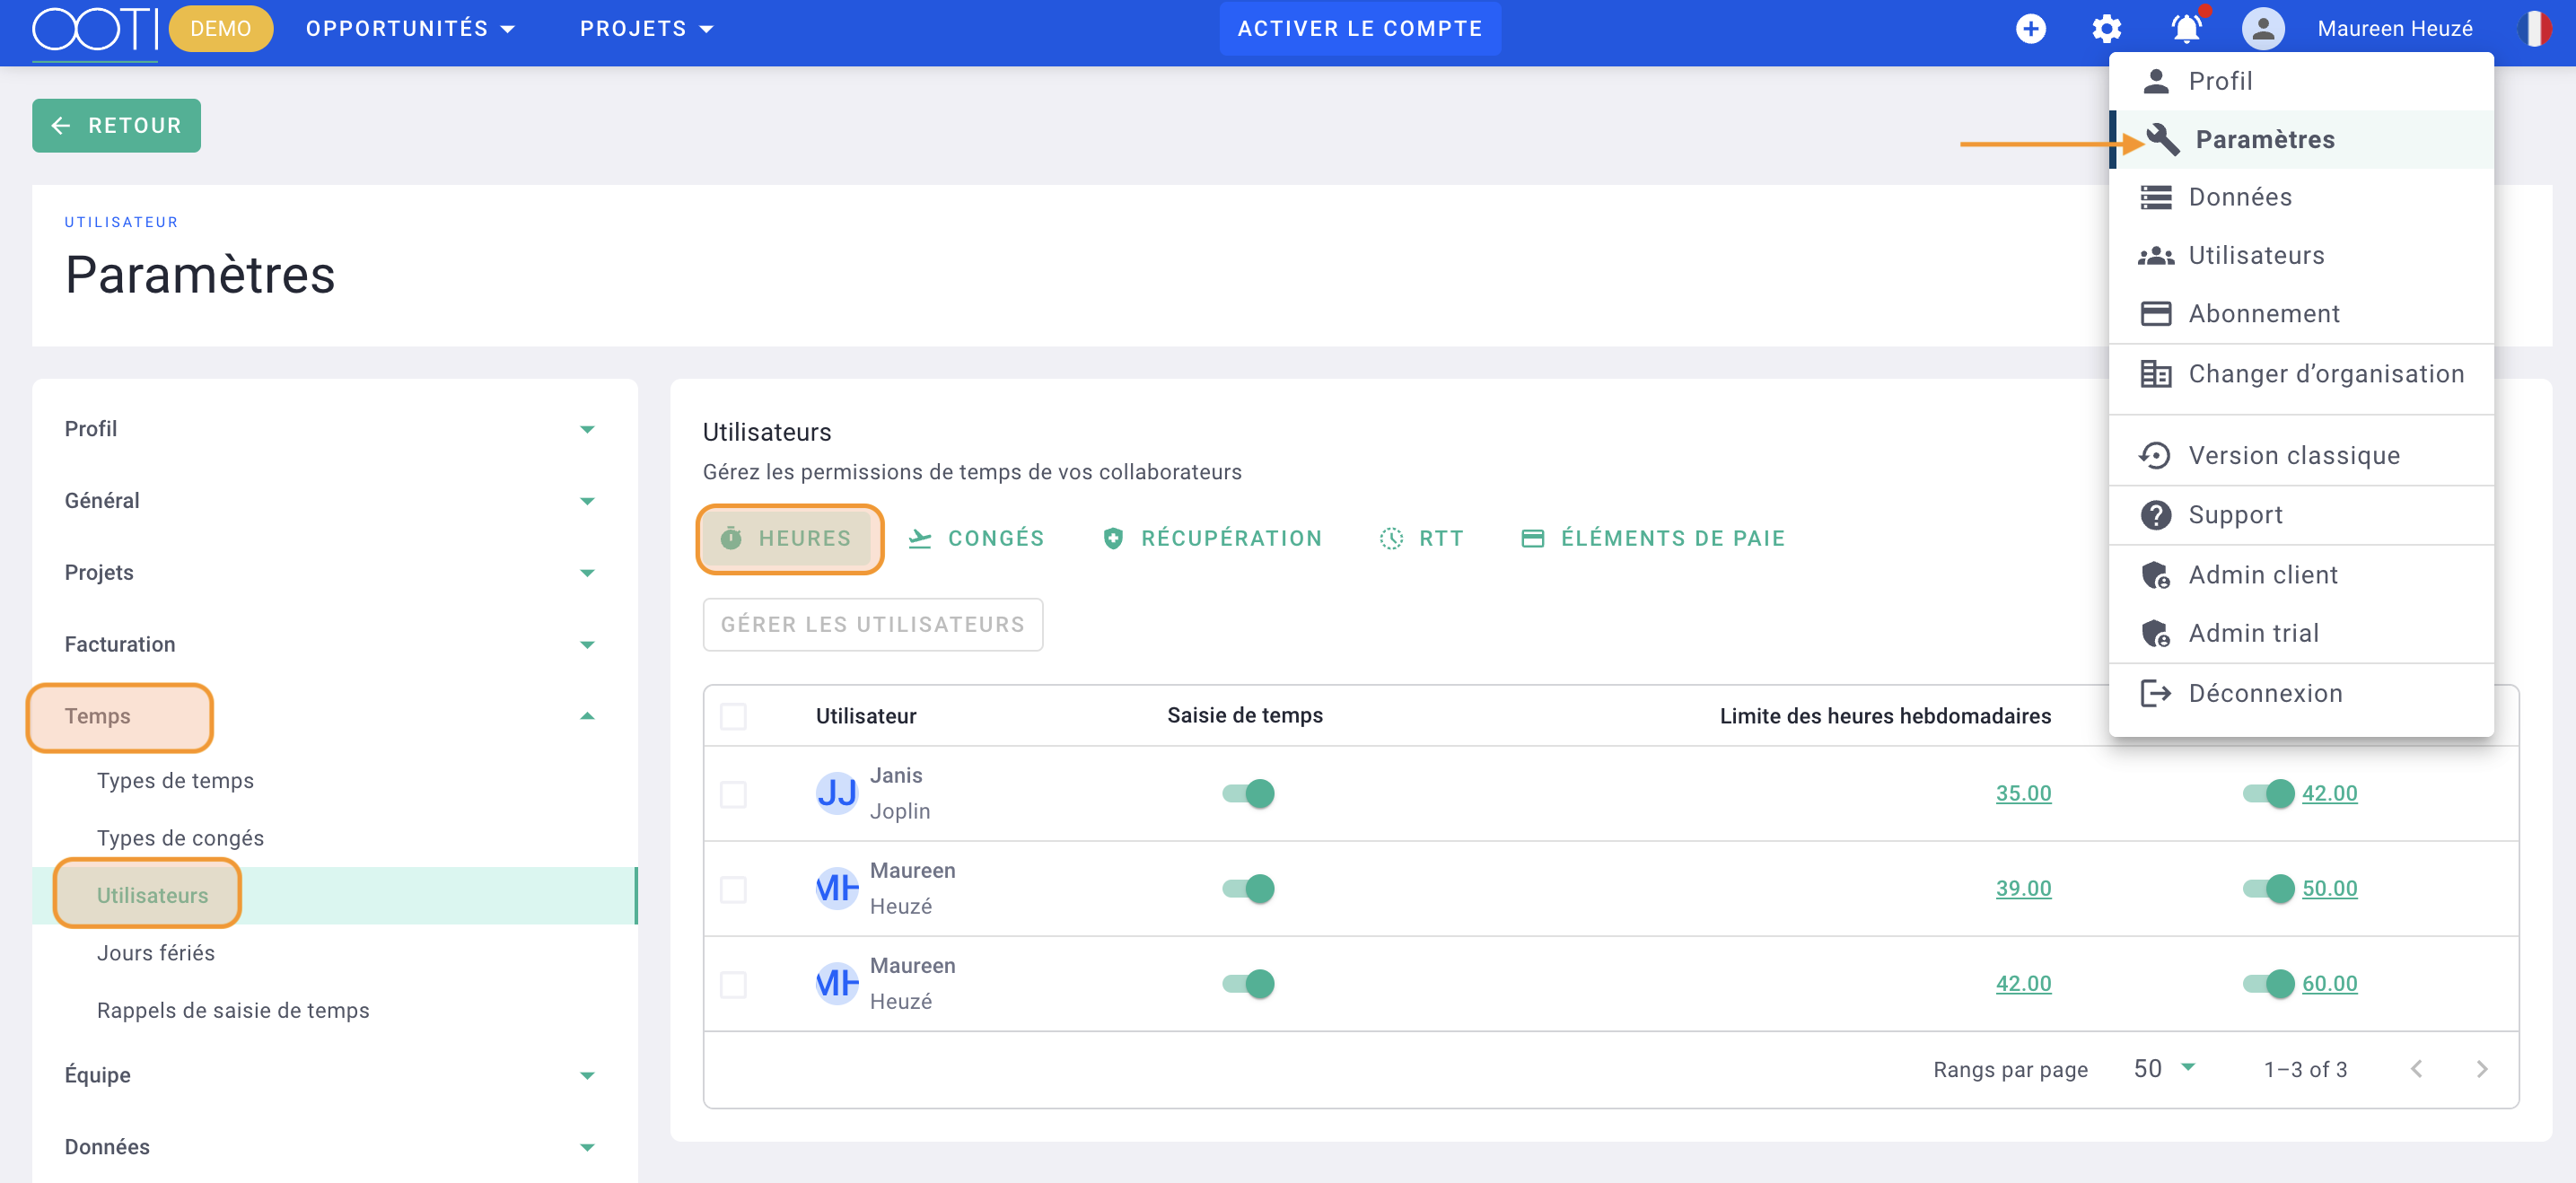Open weekly limit 35.00 link for Janis
Viewport: 2576px width, 1183px height.
2023,794
